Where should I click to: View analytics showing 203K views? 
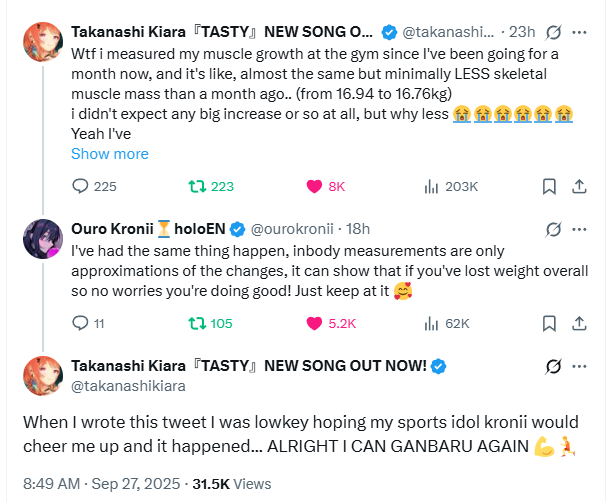click(x=432, y=186)
